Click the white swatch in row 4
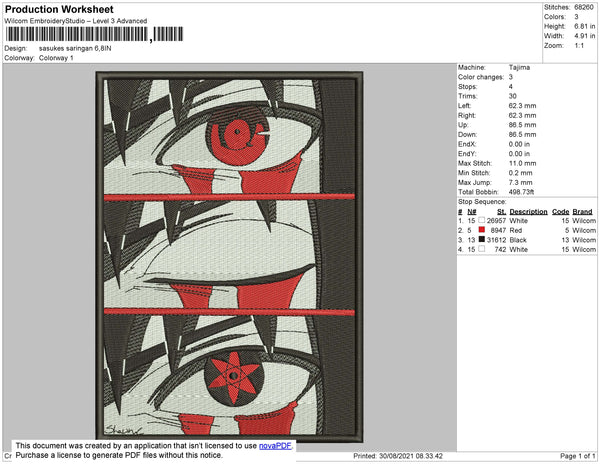The image size is (600, 464). [x=481, y=249]
